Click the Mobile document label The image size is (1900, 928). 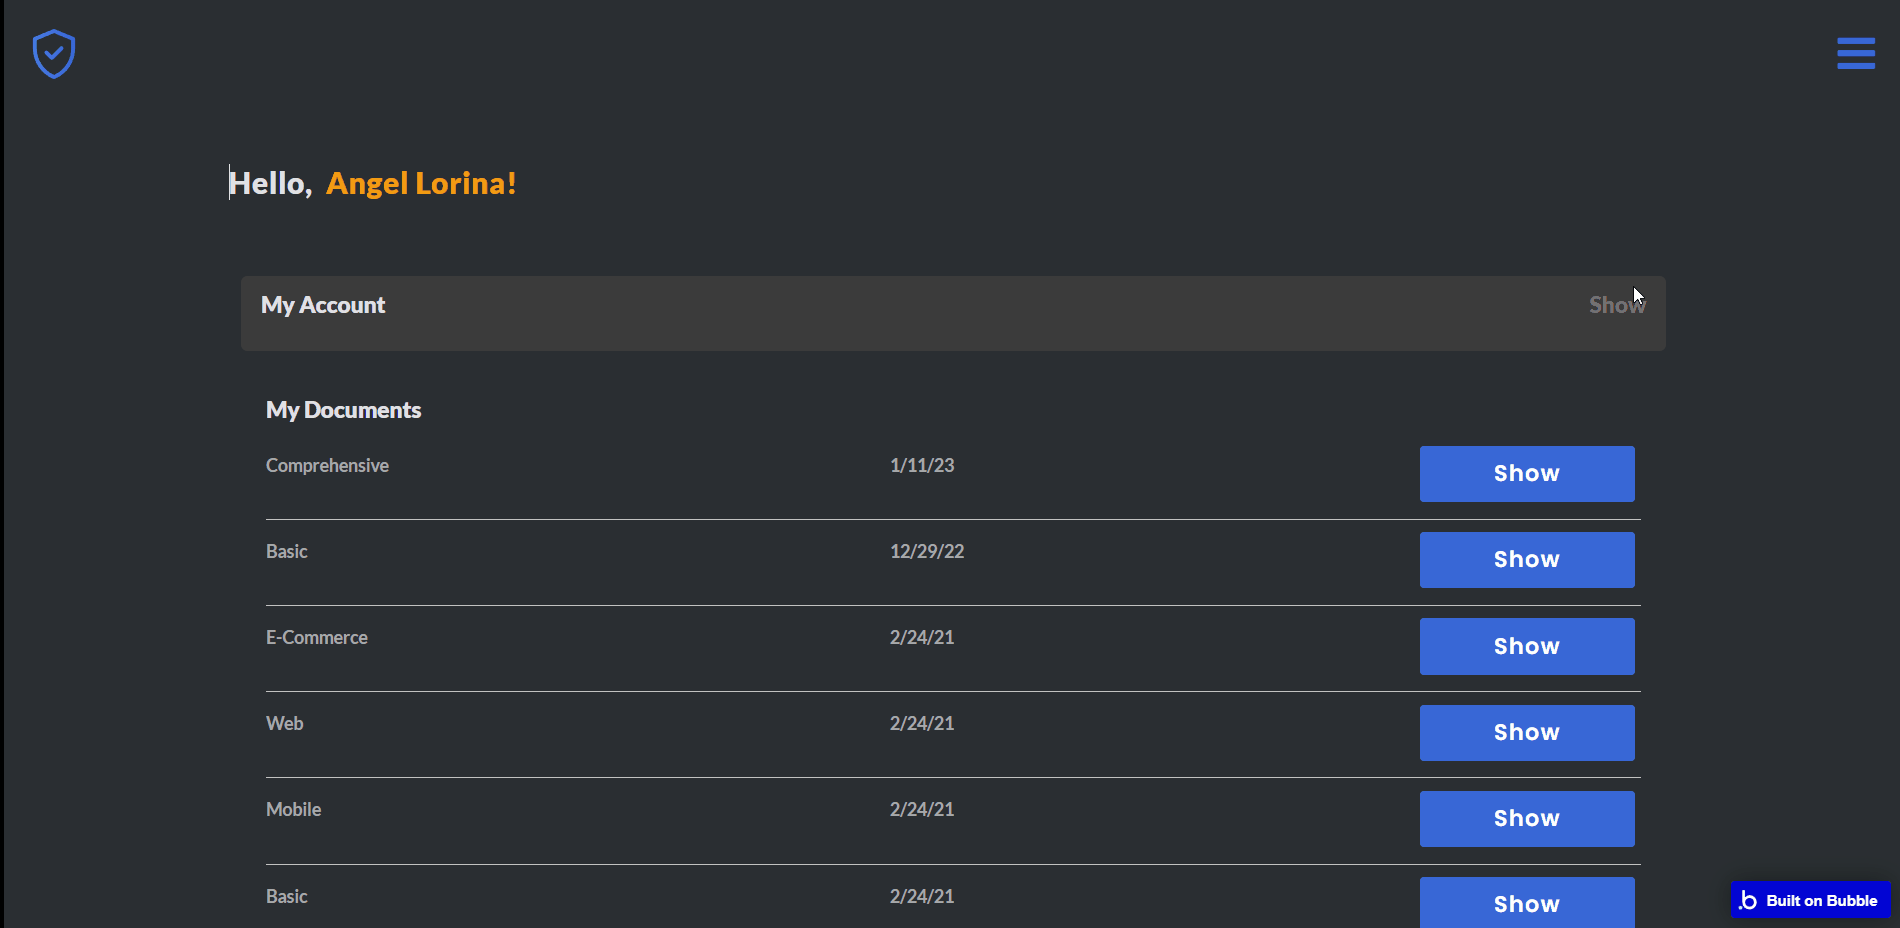click(293, 810)
